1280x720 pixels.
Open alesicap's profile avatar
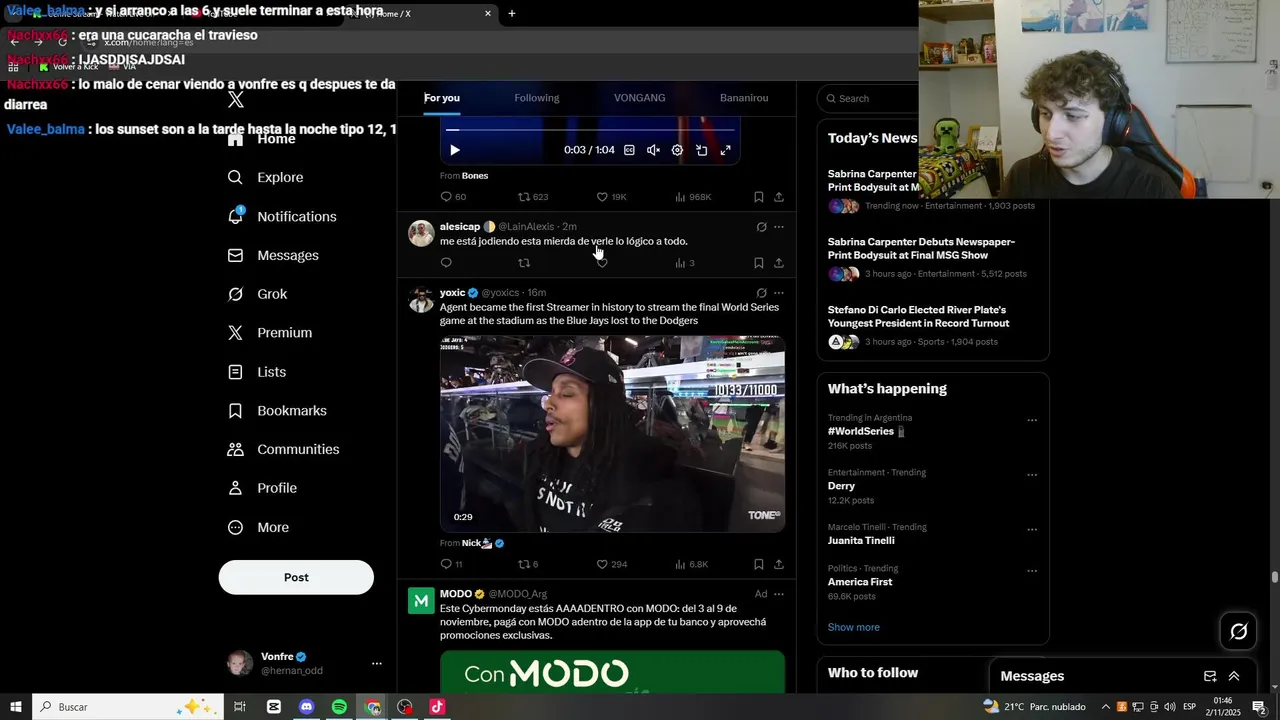pos(421,233)
